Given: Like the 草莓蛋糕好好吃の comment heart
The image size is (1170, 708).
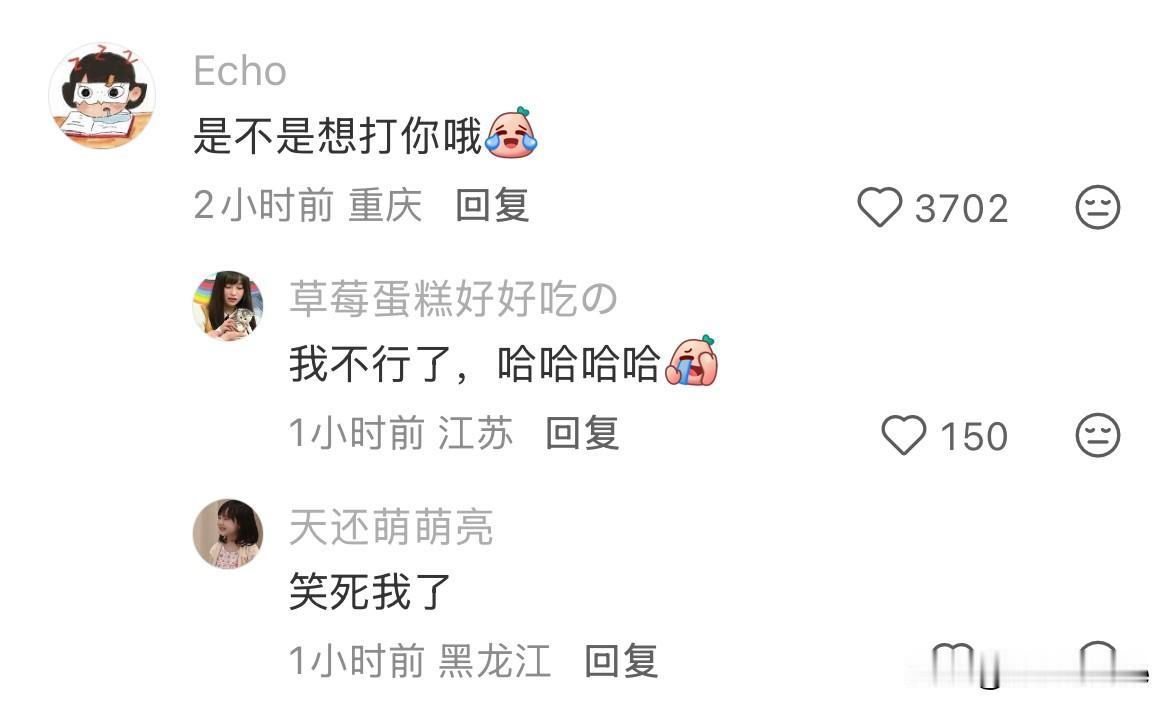Looking at the screenshot, I should [904, 435].
